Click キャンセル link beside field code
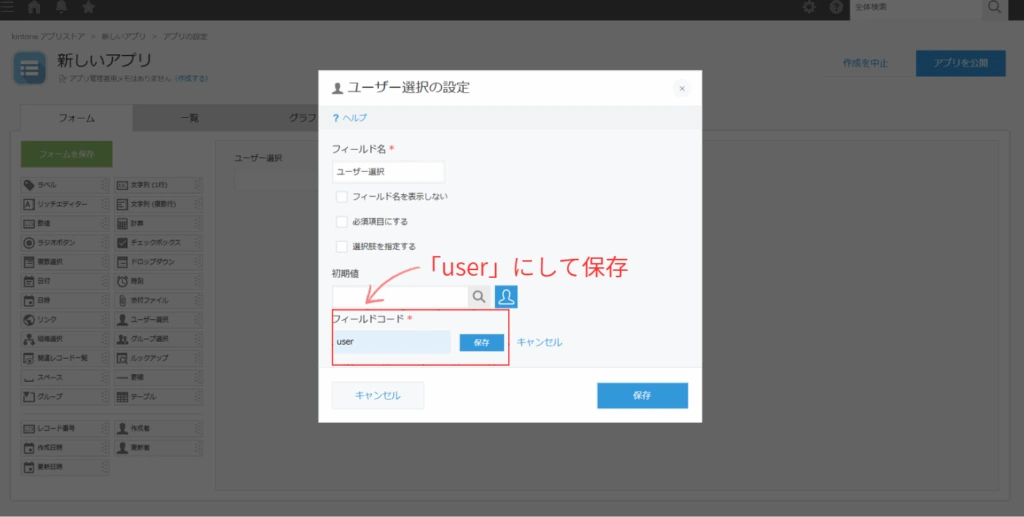1024x517 pixels. tap(539, 342)
